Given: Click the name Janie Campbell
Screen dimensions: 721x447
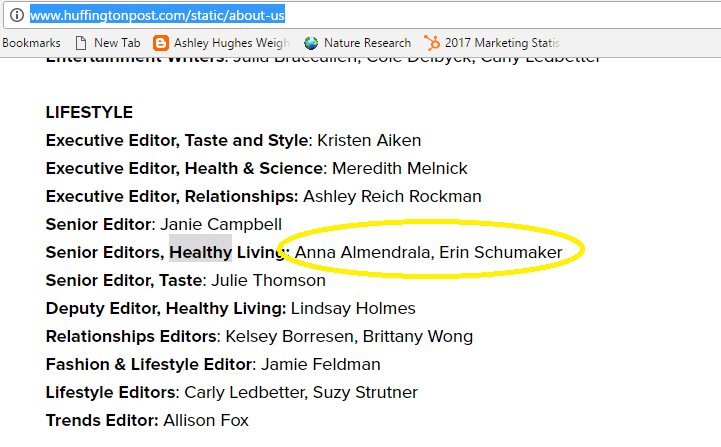Looking at the screenshot, I should (x=221, y=224).
